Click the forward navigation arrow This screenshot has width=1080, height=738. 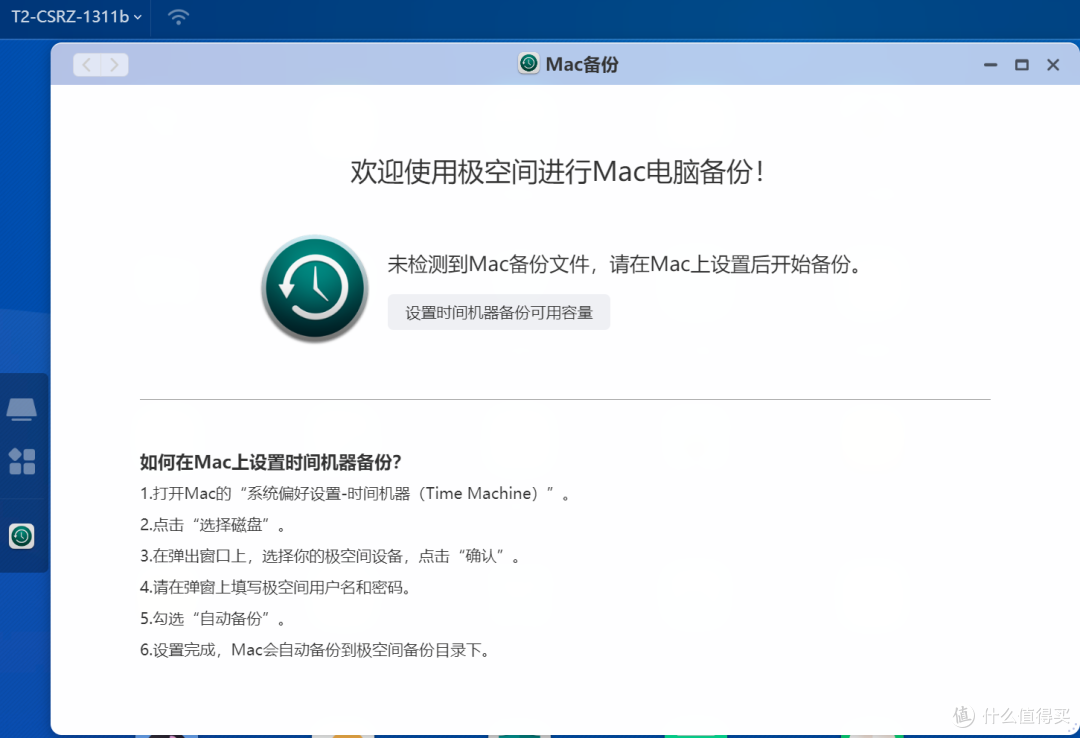[x=114, y=65]
